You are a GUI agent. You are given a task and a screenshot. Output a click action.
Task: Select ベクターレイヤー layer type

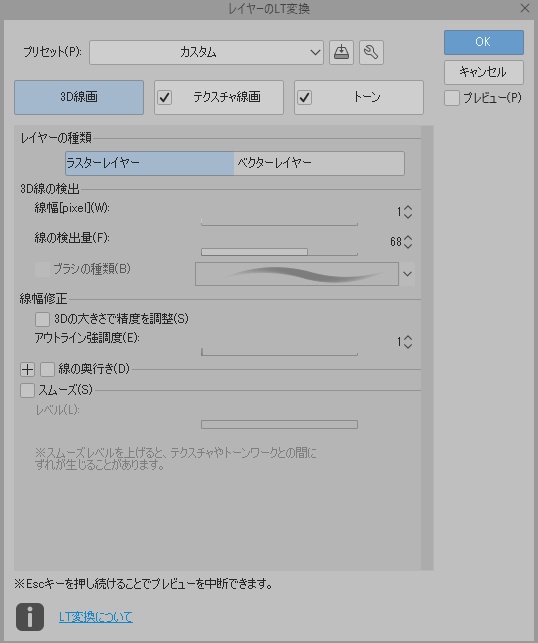[x=319, y=163]
